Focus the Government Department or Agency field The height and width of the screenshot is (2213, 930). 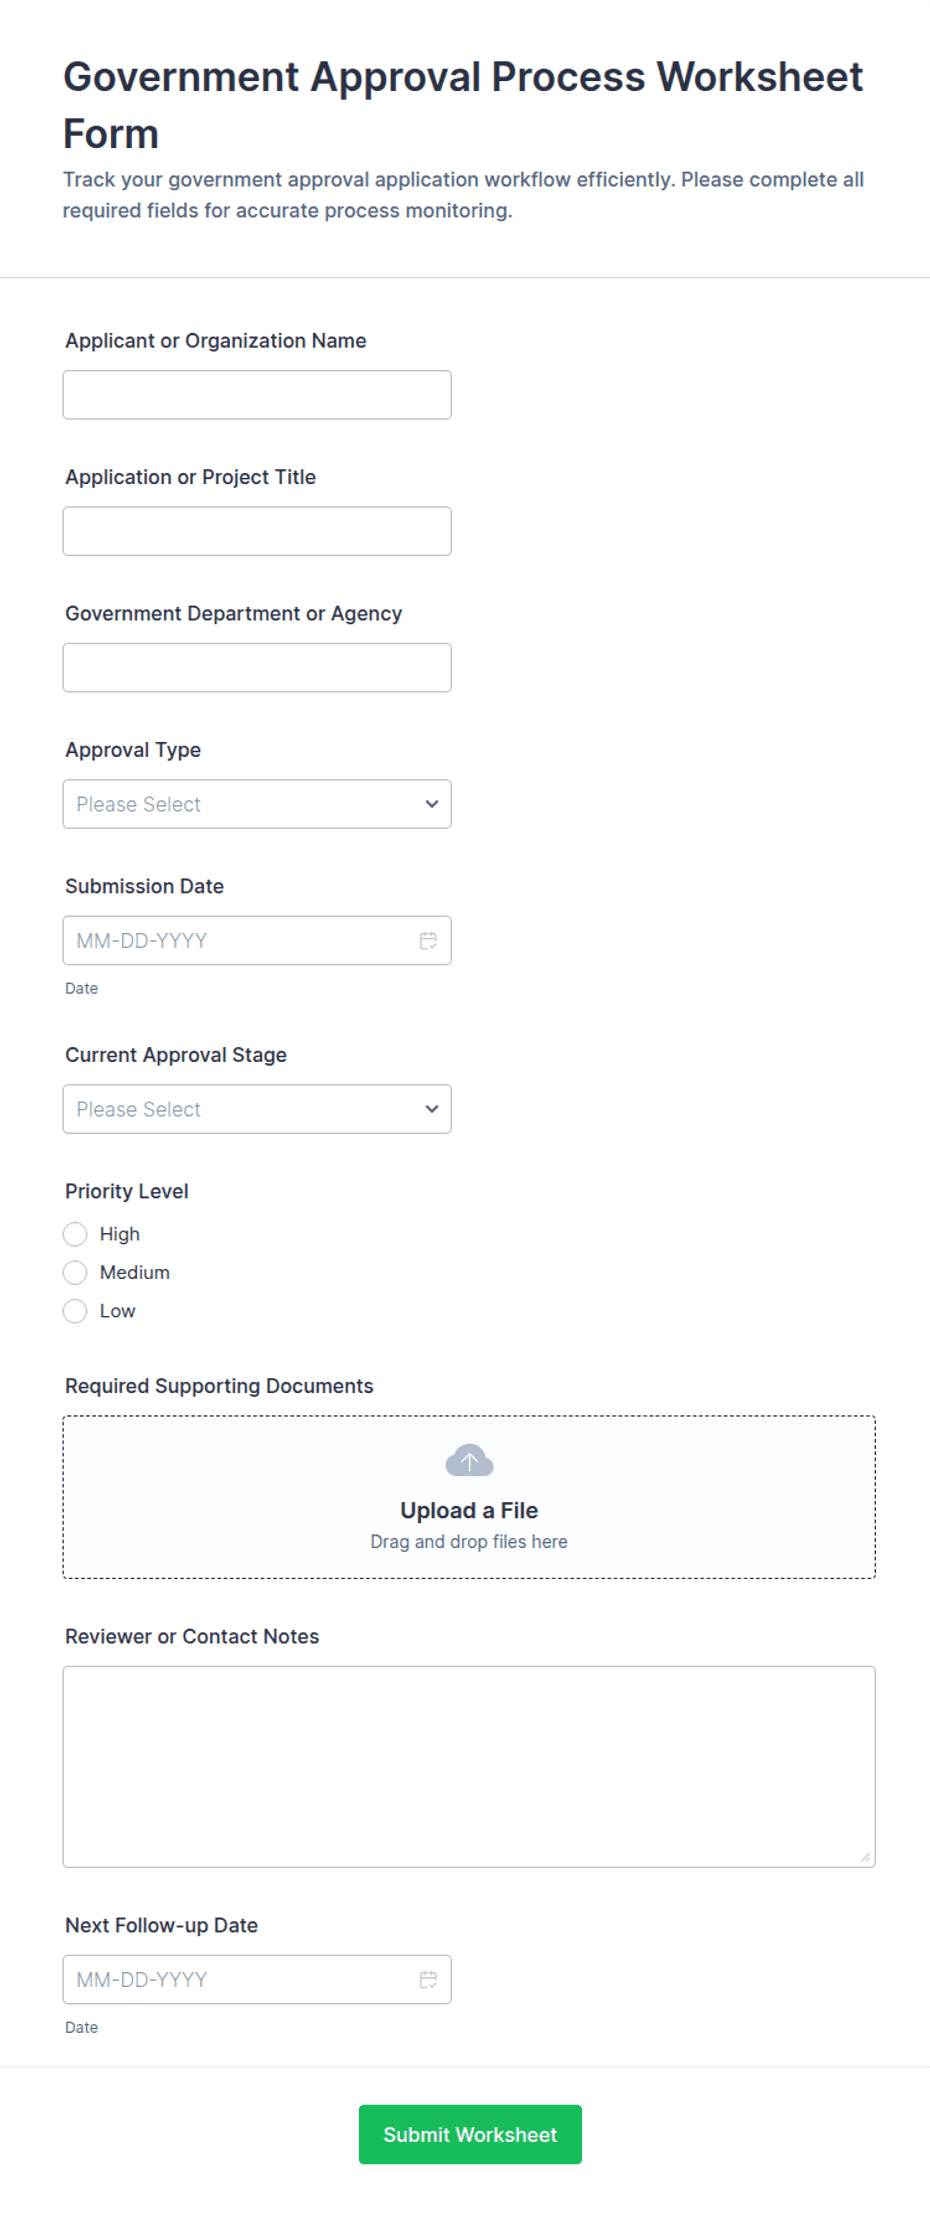257,667
